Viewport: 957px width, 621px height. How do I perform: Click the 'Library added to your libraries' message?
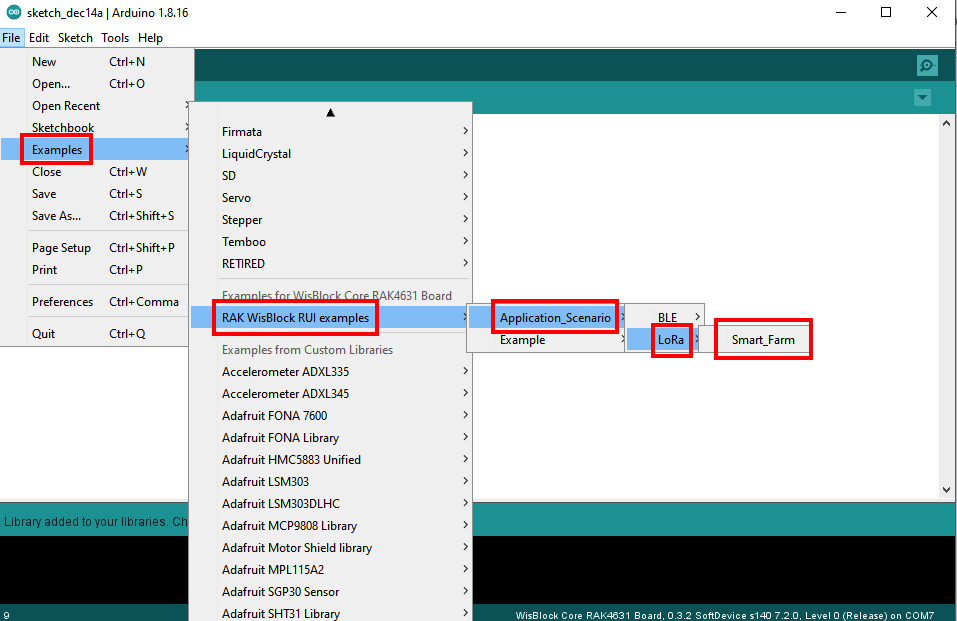tap(95, 521)
